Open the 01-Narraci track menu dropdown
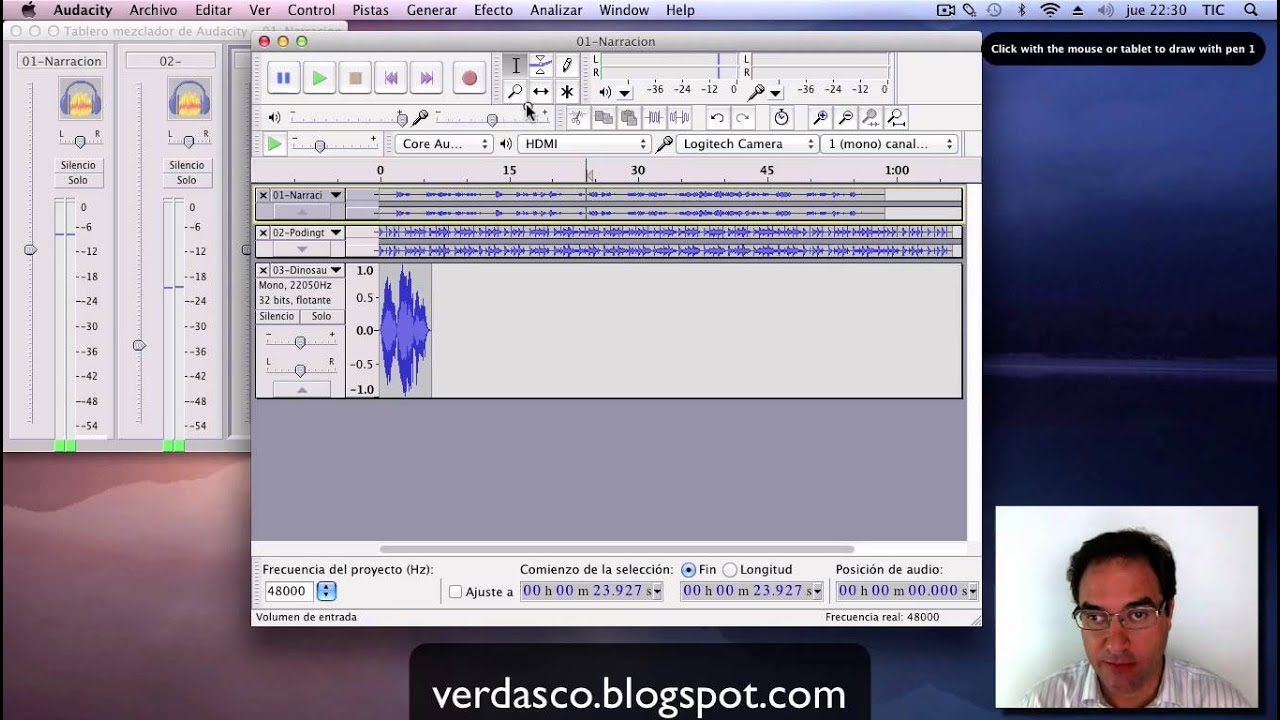This screenshot has width=1280, height=720. click(336, 195)
